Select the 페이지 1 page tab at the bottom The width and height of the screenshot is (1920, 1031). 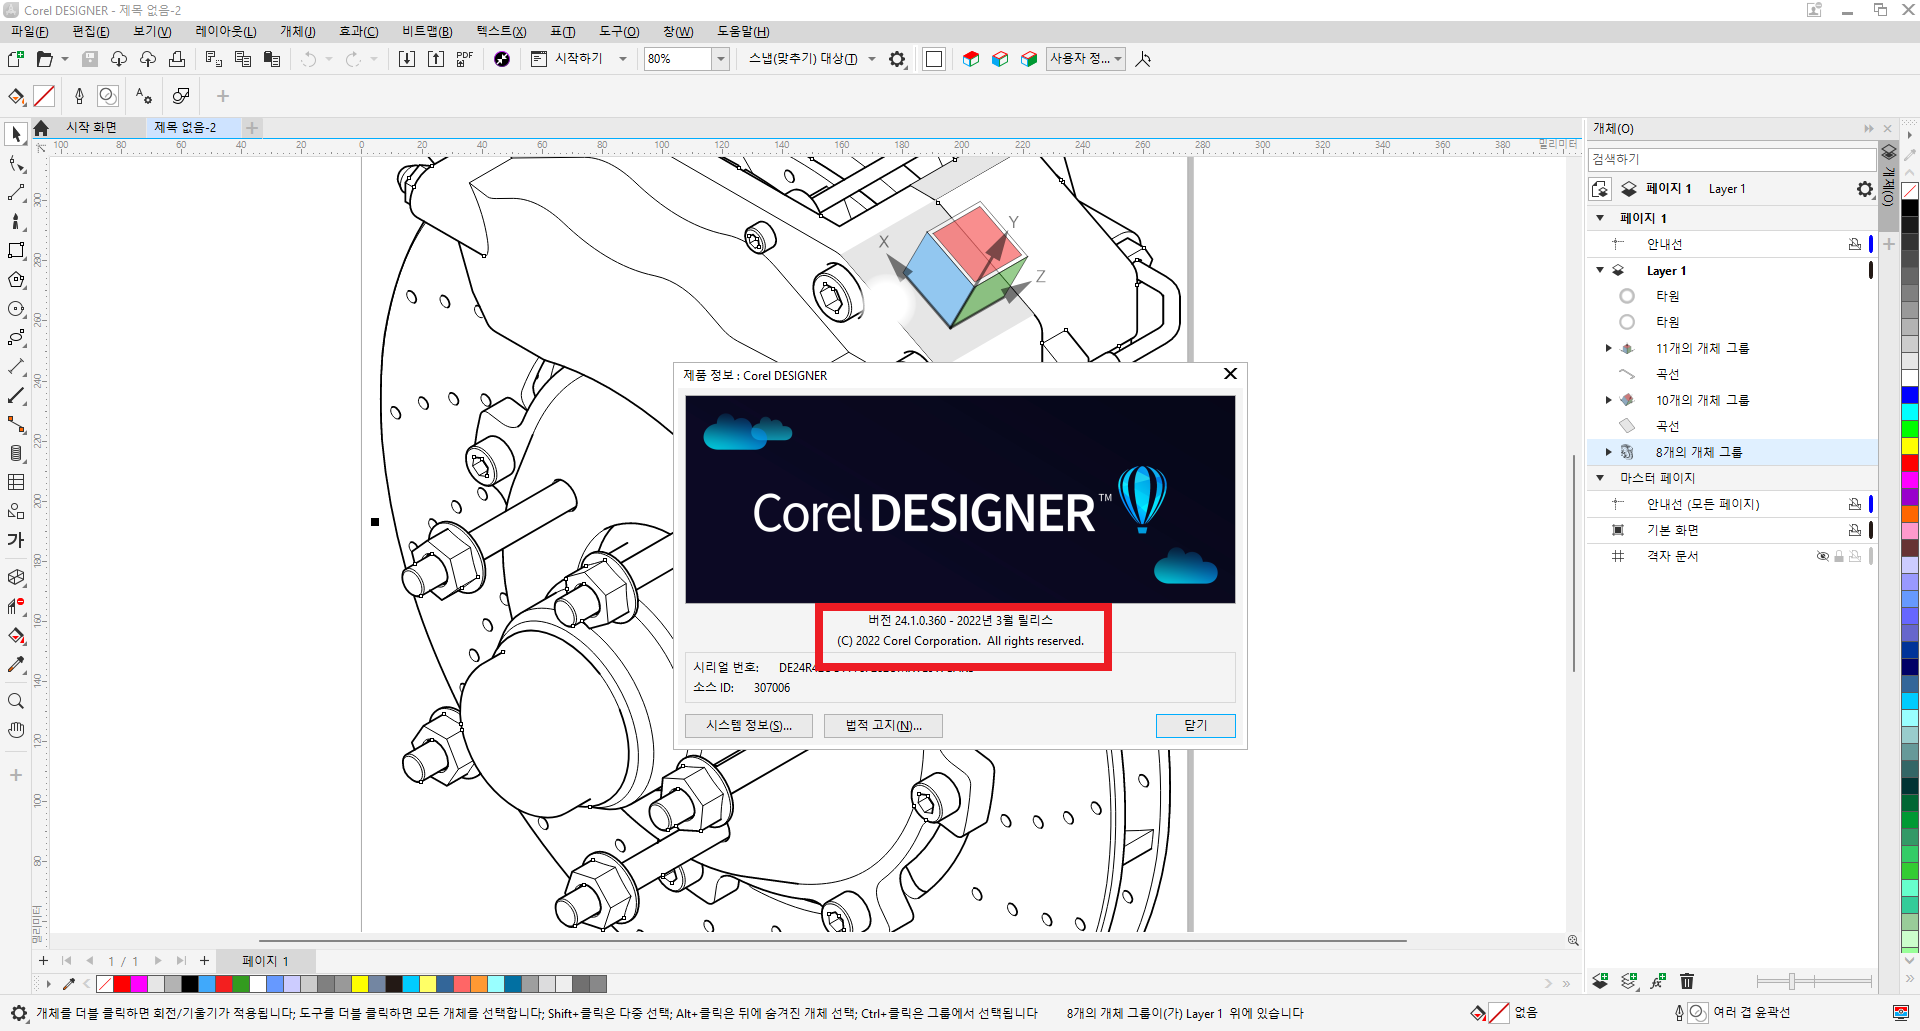tap(266, 961)
